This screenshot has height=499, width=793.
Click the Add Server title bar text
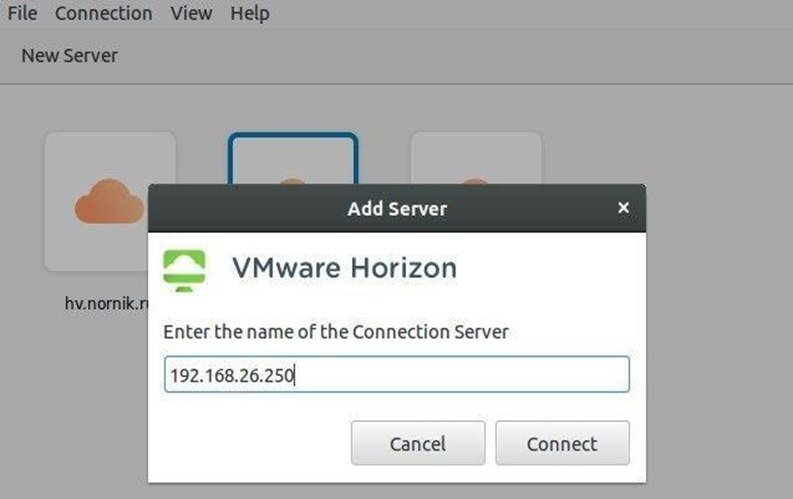click(x=397, y=209)
